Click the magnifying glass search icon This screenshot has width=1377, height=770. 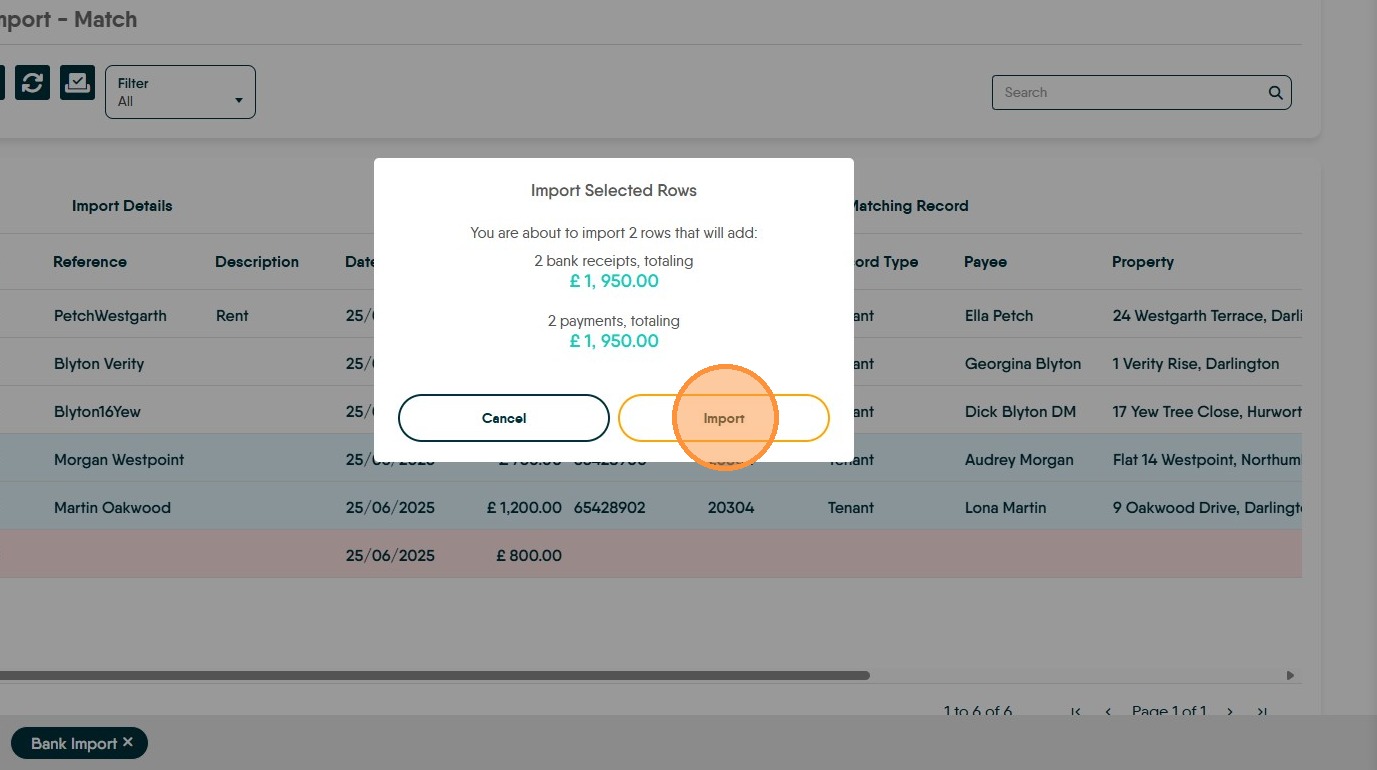1275,93
